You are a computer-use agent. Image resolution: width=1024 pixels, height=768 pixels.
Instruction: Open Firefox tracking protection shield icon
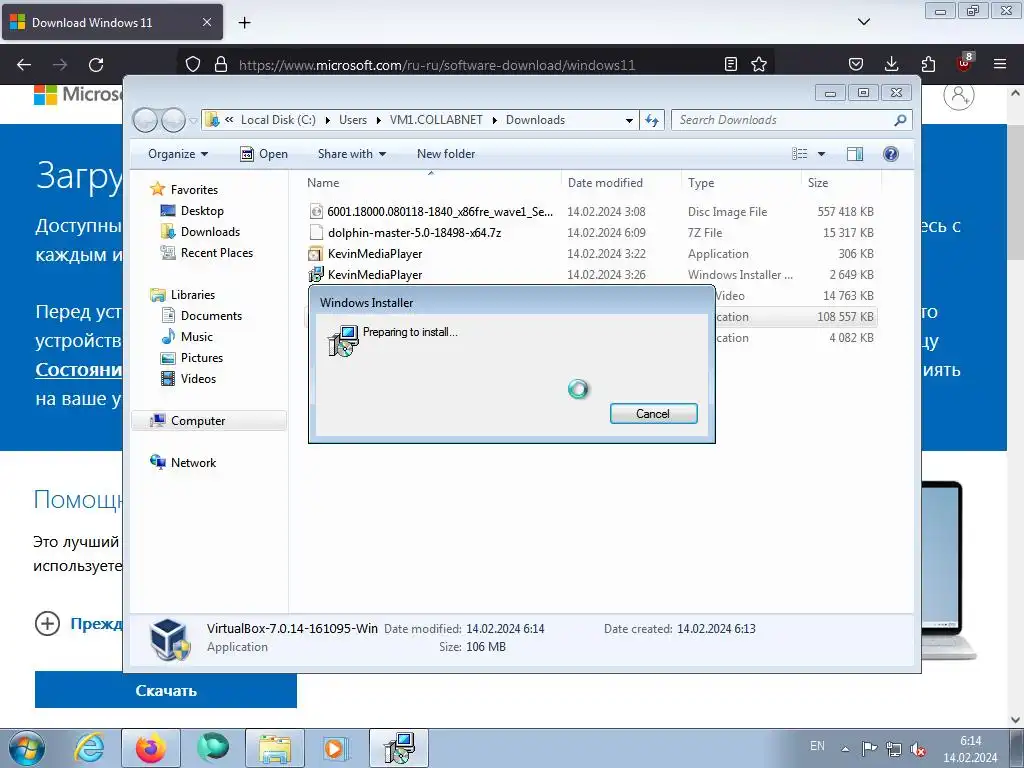pos(193,64)
